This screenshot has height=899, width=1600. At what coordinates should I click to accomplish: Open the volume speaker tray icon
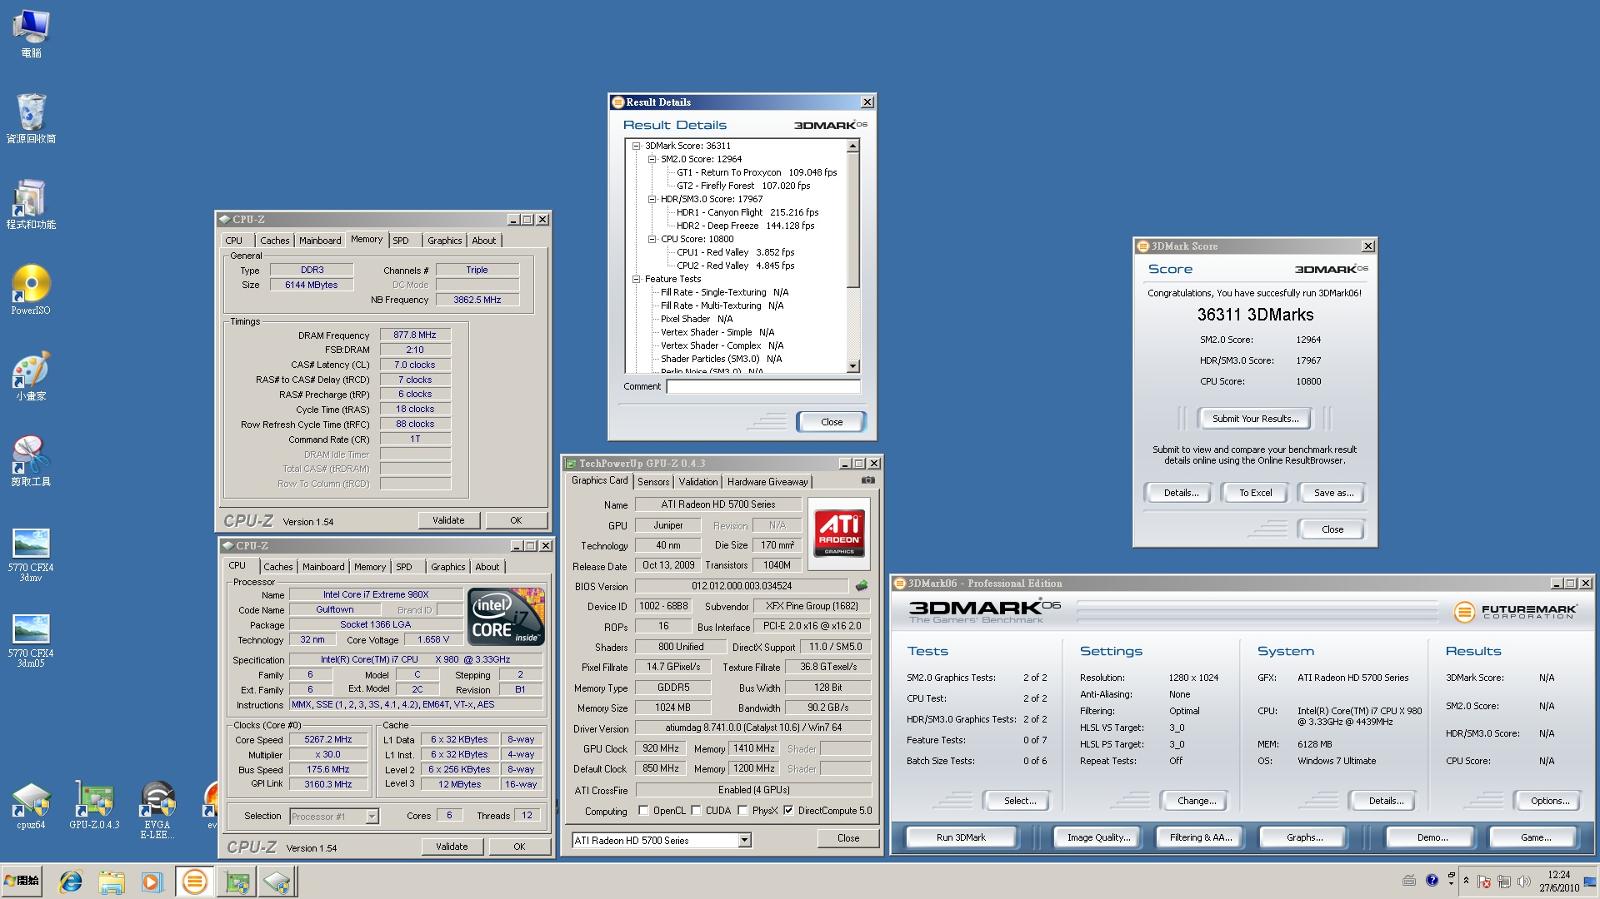pos(1523,882)
